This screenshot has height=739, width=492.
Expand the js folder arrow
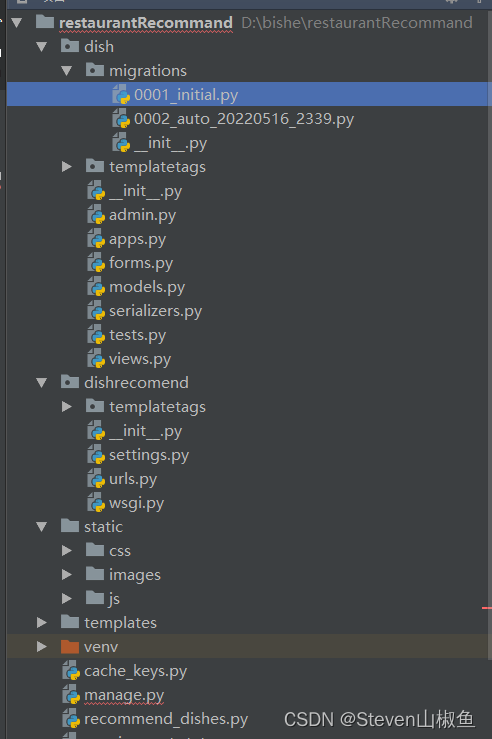[x=67, y=598]
